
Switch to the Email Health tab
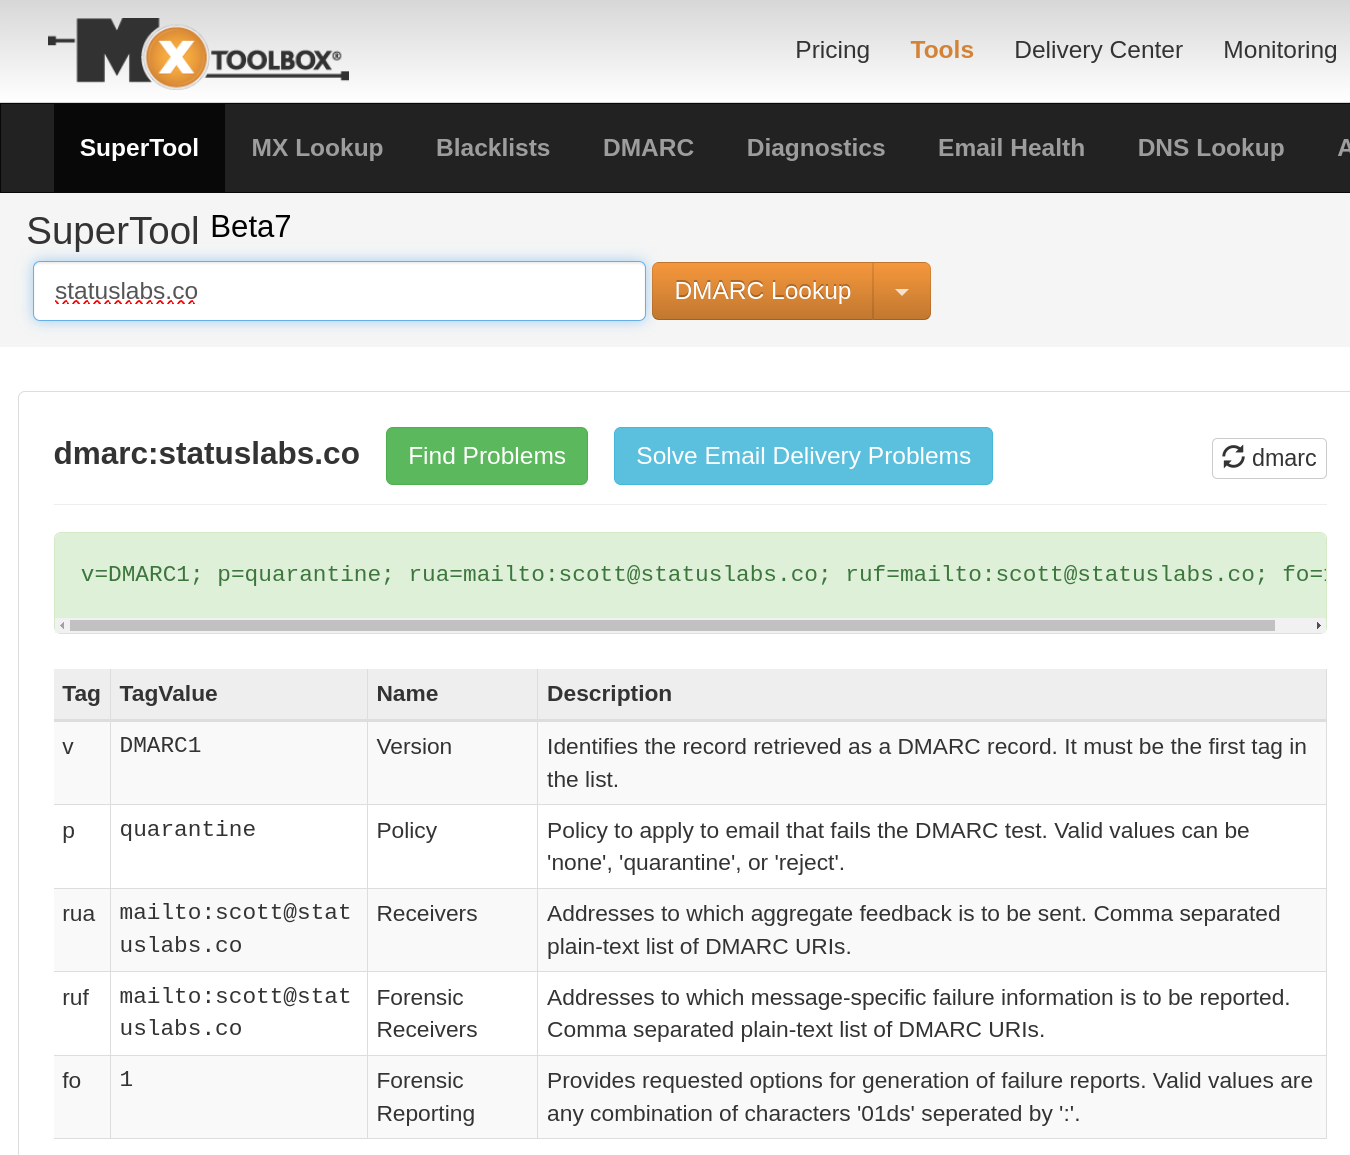coord(1011,148)
